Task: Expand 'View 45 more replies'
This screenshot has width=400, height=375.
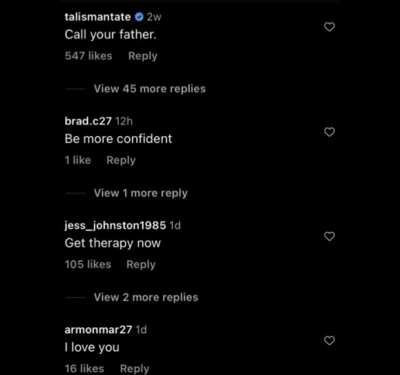Action: (x=150, y=89)
